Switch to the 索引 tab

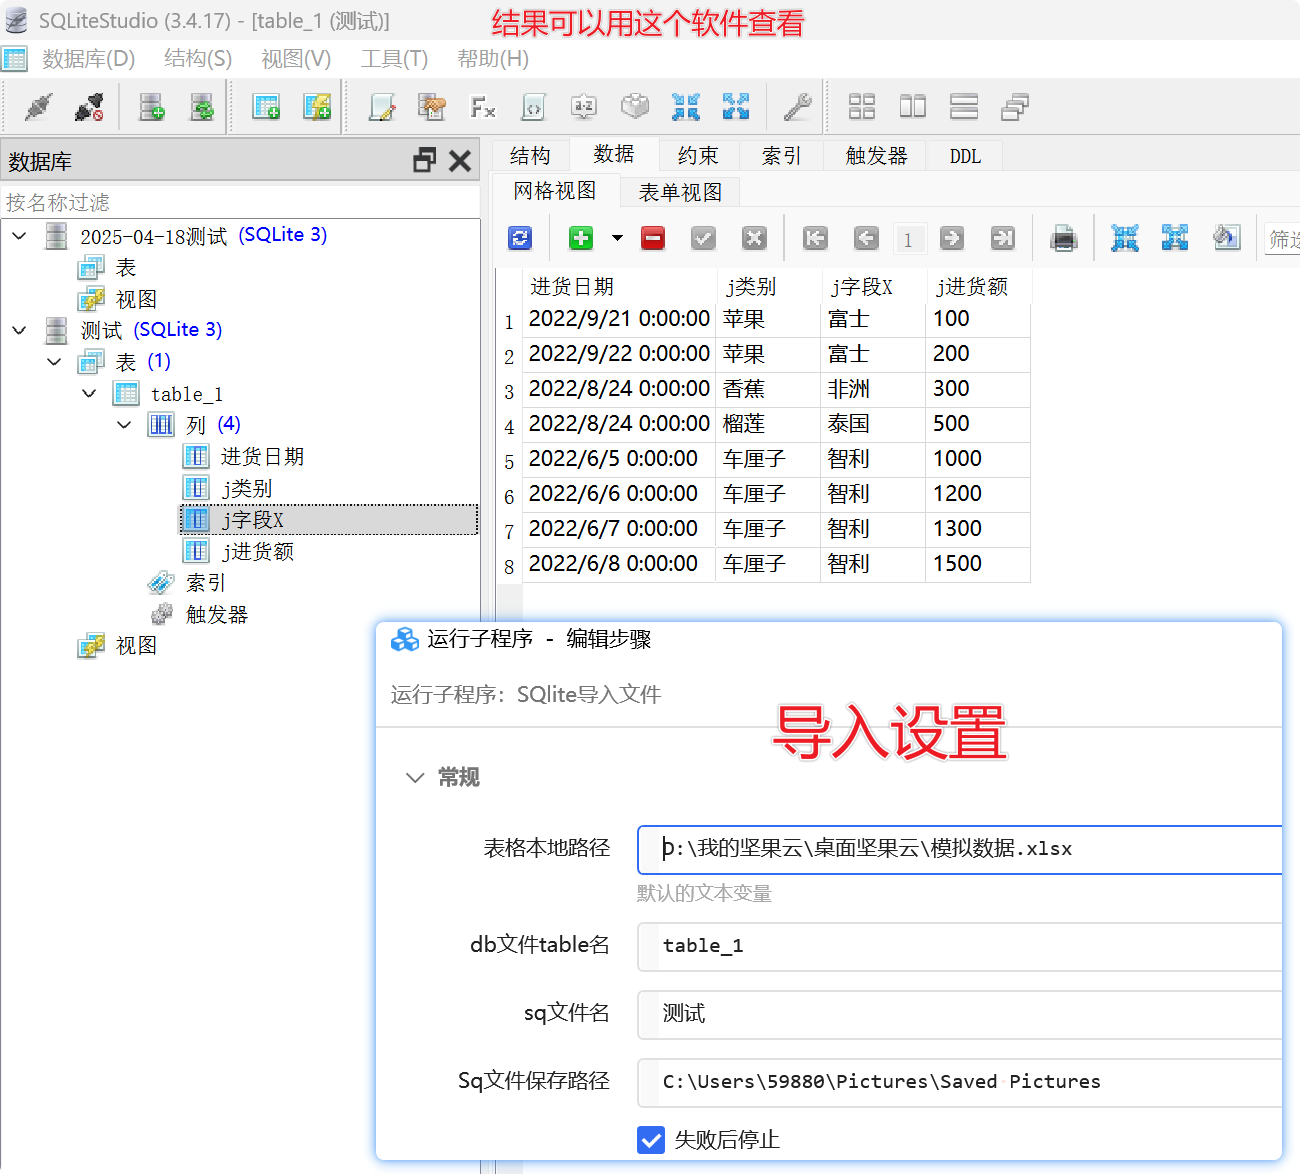782,156
